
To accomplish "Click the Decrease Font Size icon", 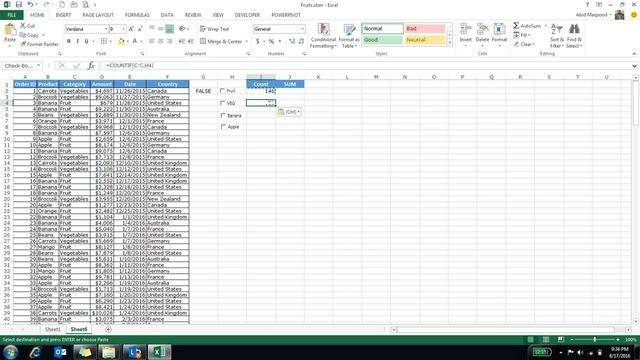I will 140,29.
